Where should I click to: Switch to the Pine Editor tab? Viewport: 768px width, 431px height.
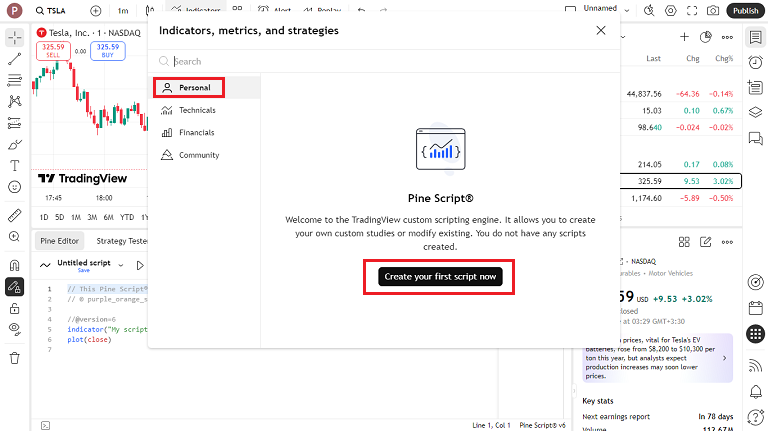[x=59, y=240]
